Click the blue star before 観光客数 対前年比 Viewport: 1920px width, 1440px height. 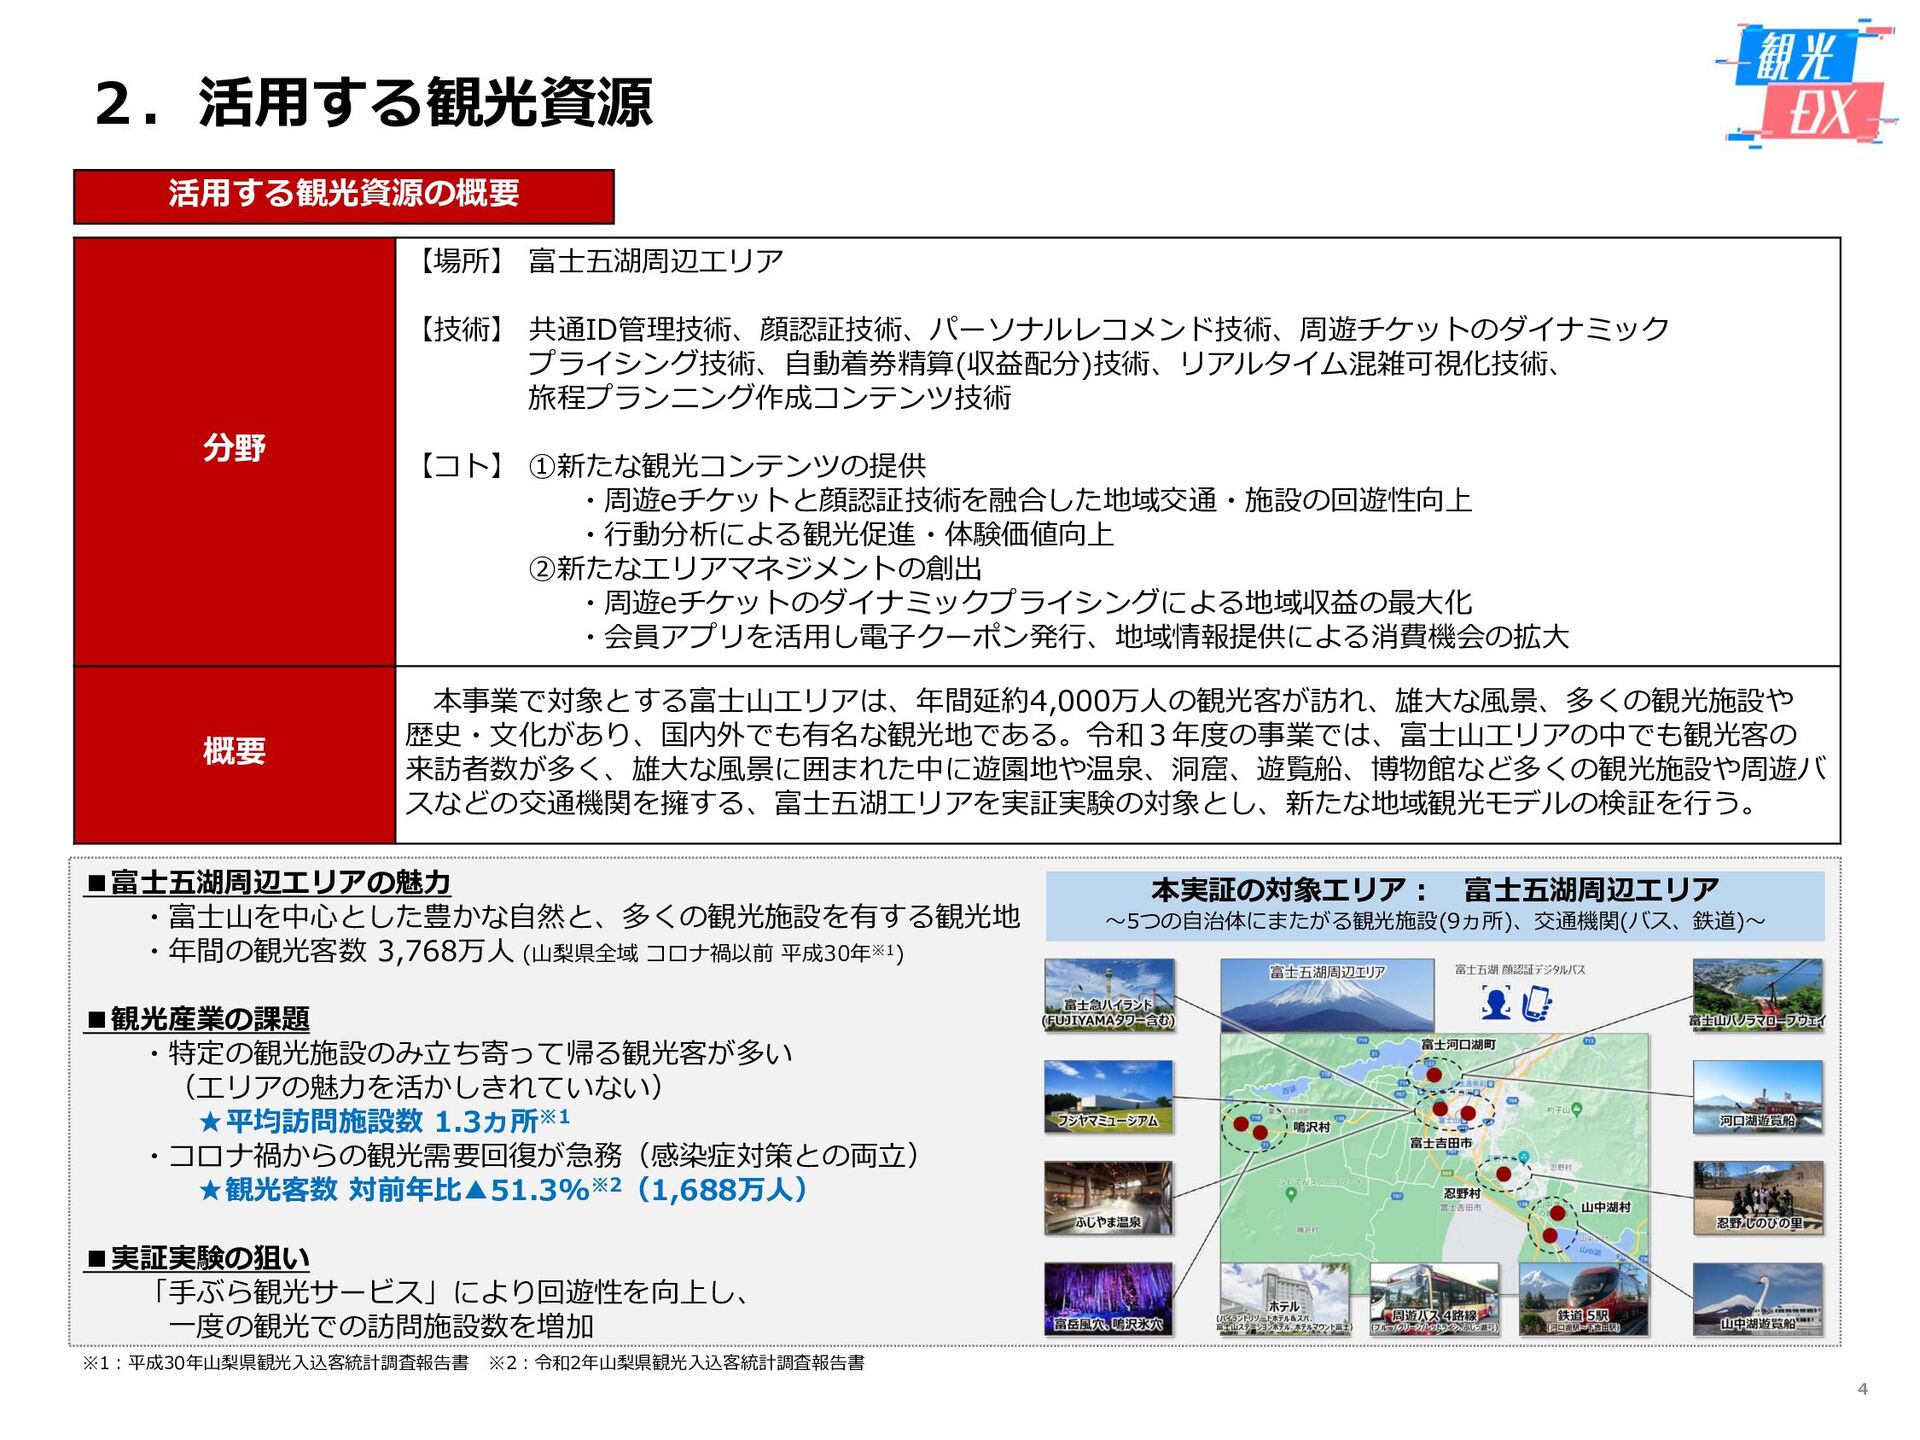click(210, 1190)
